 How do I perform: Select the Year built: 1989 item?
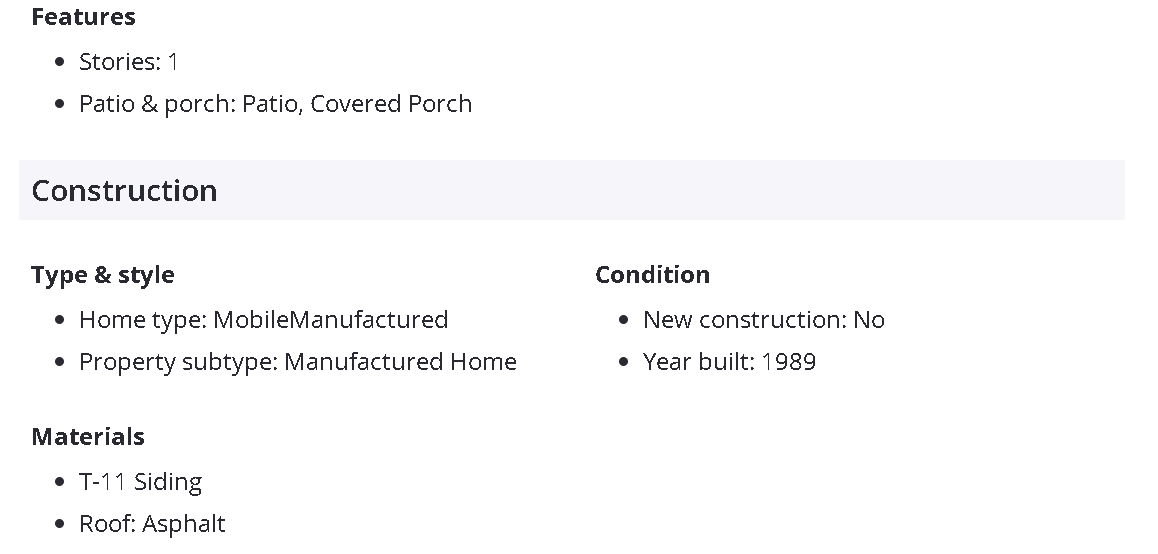(729, 362)
